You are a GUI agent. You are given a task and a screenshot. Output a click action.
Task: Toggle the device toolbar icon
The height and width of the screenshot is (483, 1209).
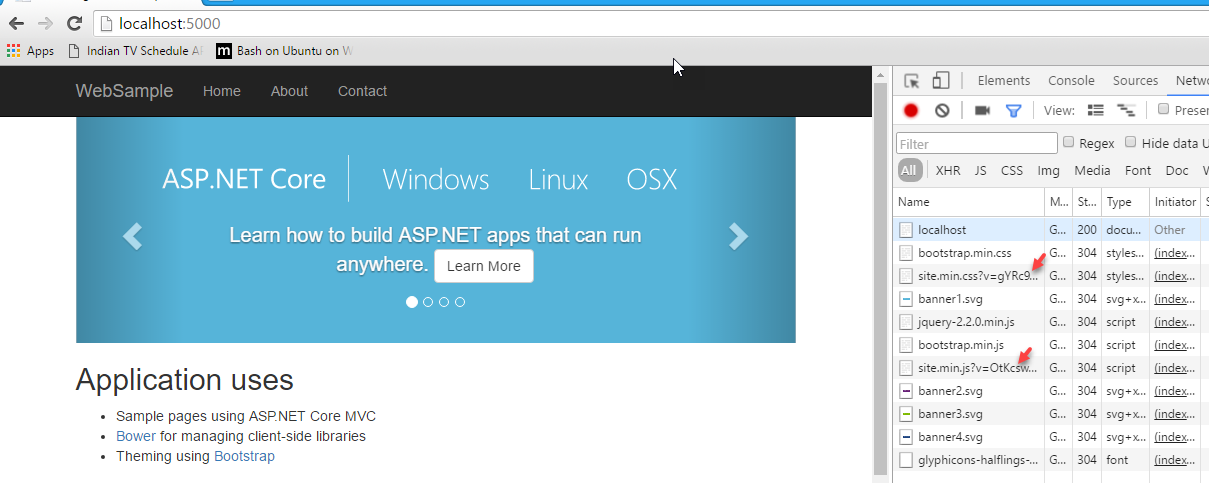coord(940,81)
